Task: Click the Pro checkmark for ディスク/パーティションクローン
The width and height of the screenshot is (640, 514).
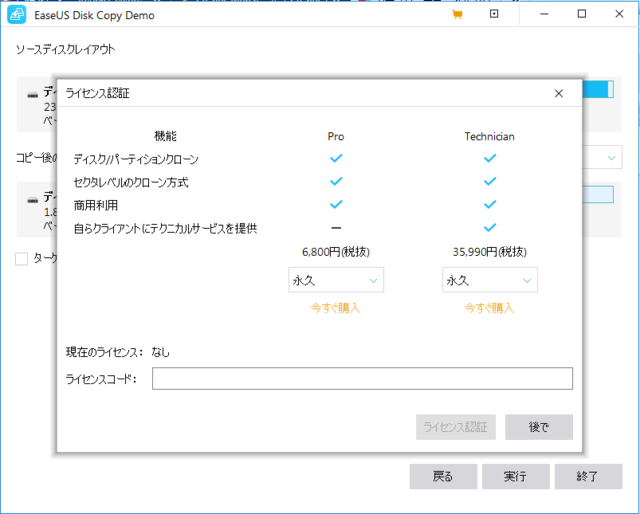Action: tap(336, 158)
